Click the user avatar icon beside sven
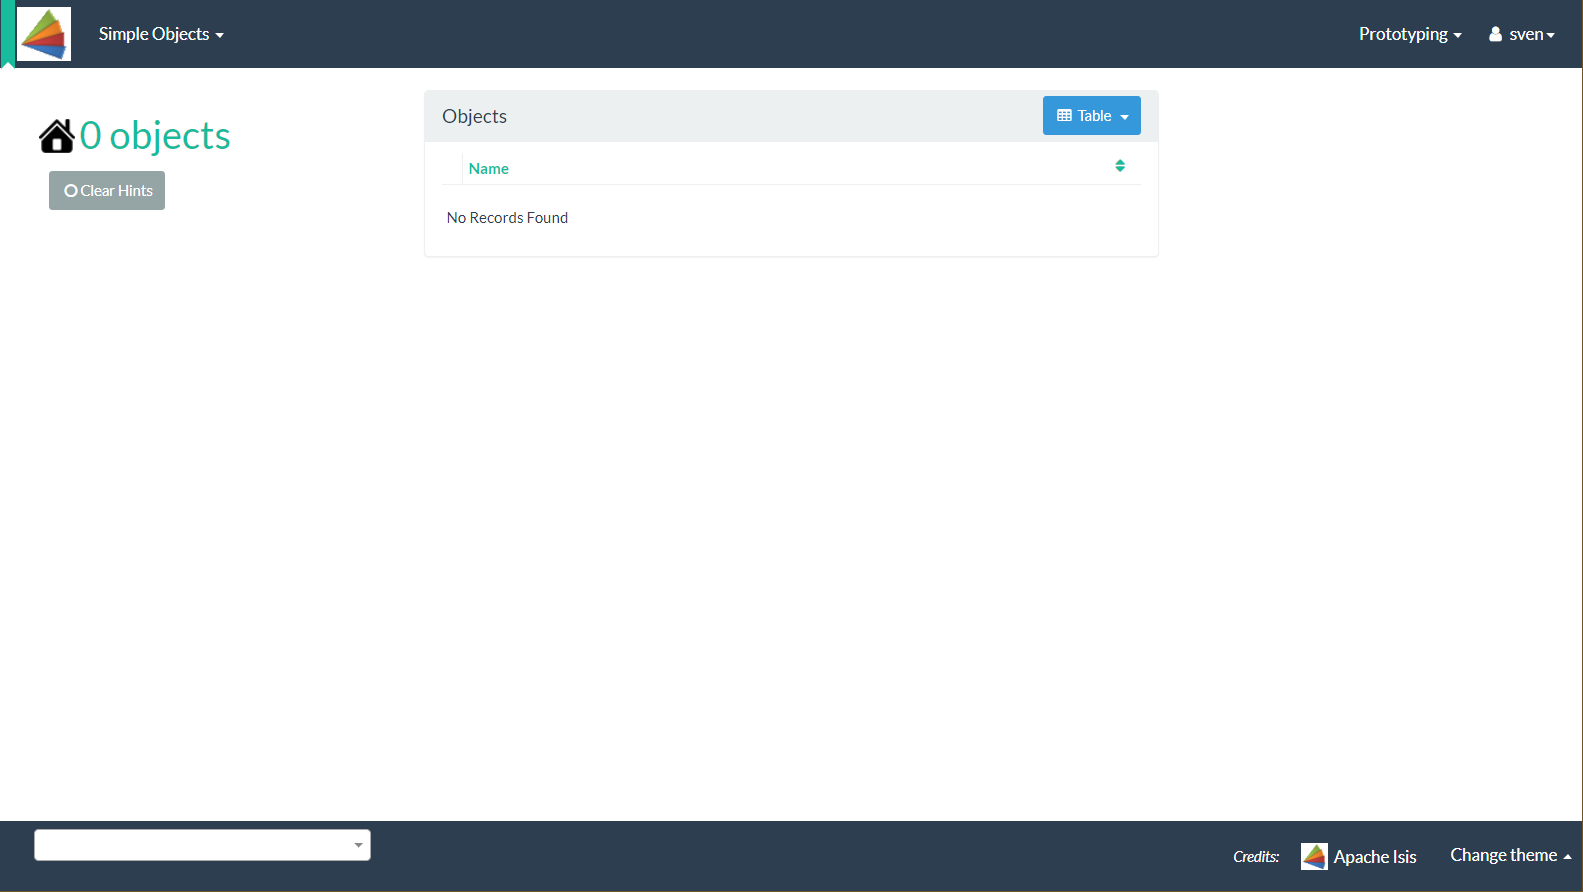The image size is (1583, 892). [1495, 34]
